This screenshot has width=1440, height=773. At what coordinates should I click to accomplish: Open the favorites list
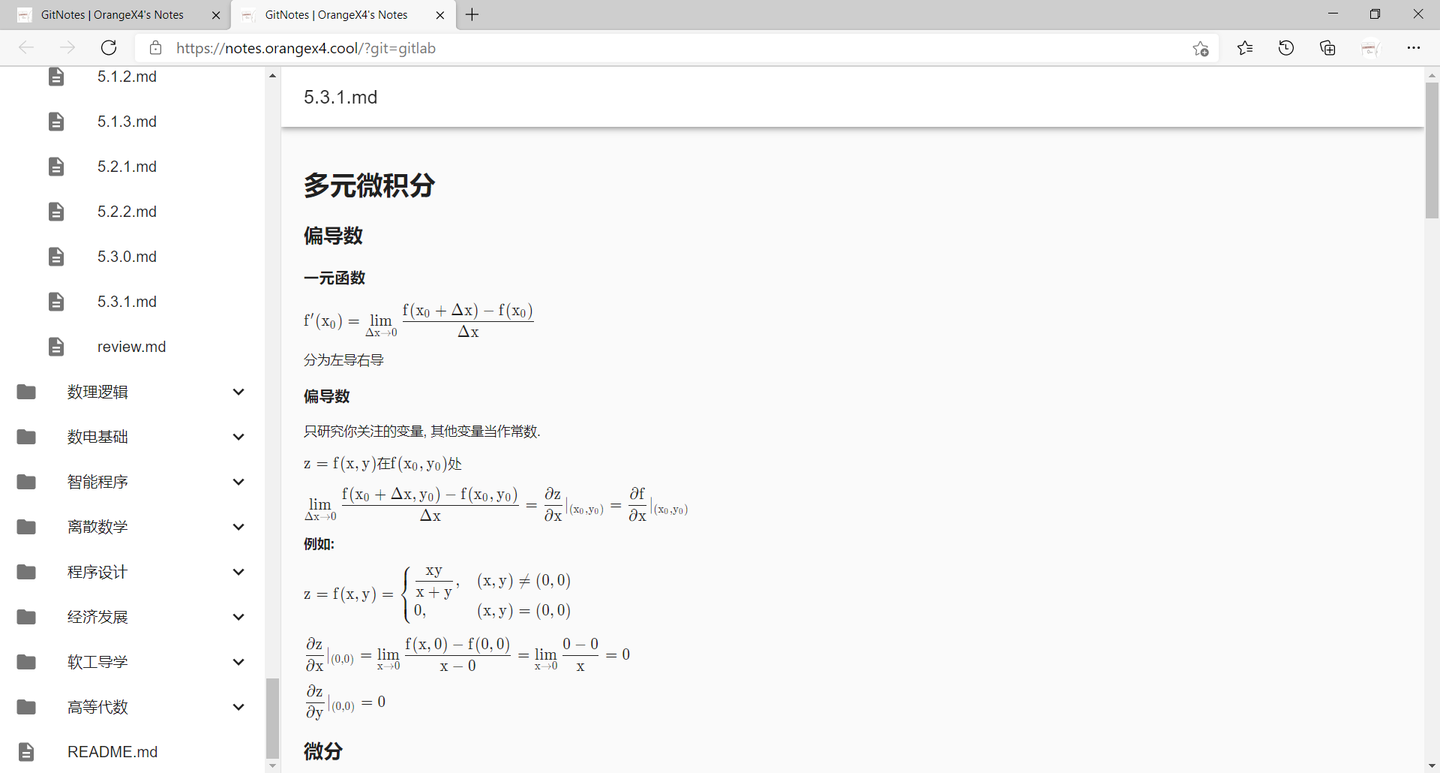pos(1244,47)
